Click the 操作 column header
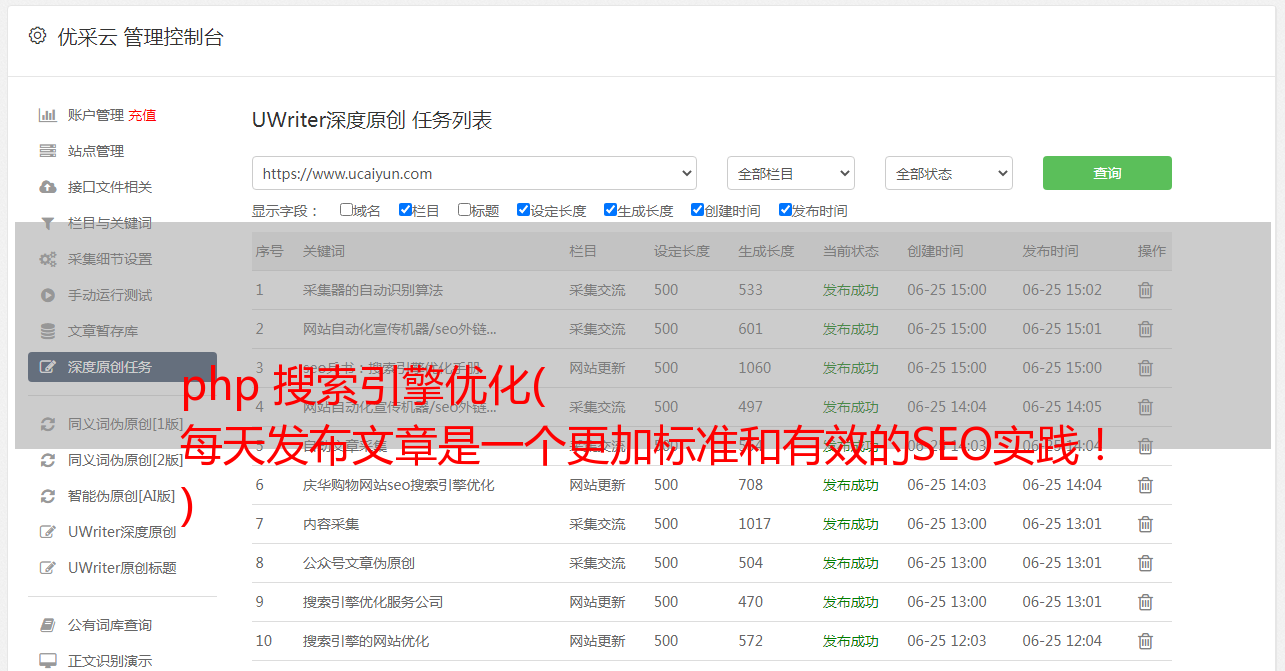The image size is (1285, 671). pos(1152,251)
